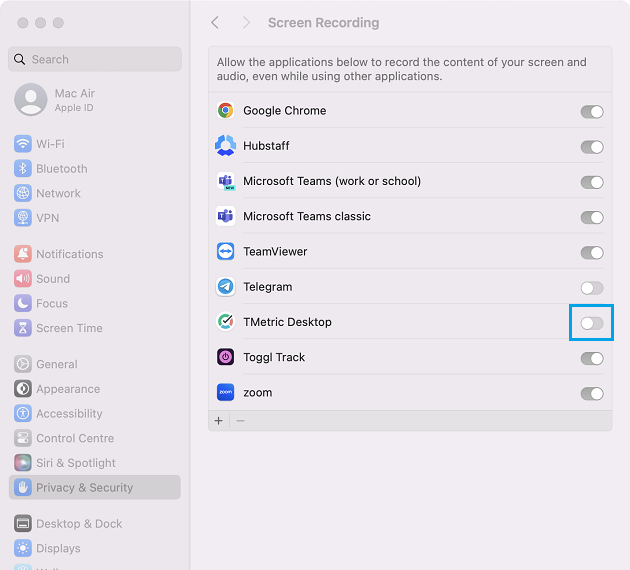This screenshot has width=630, height=570.
Task: Click the zoom app icon
Action: pos(225,392)
